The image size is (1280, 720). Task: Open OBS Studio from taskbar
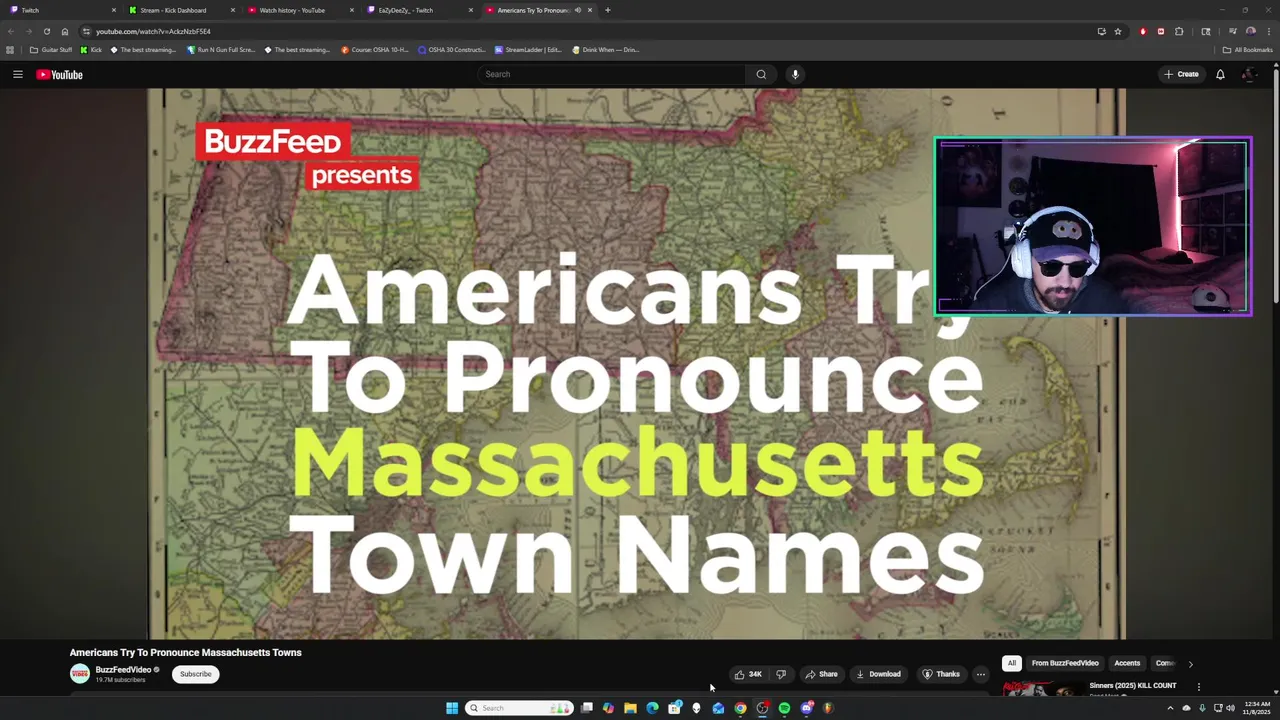762,708
